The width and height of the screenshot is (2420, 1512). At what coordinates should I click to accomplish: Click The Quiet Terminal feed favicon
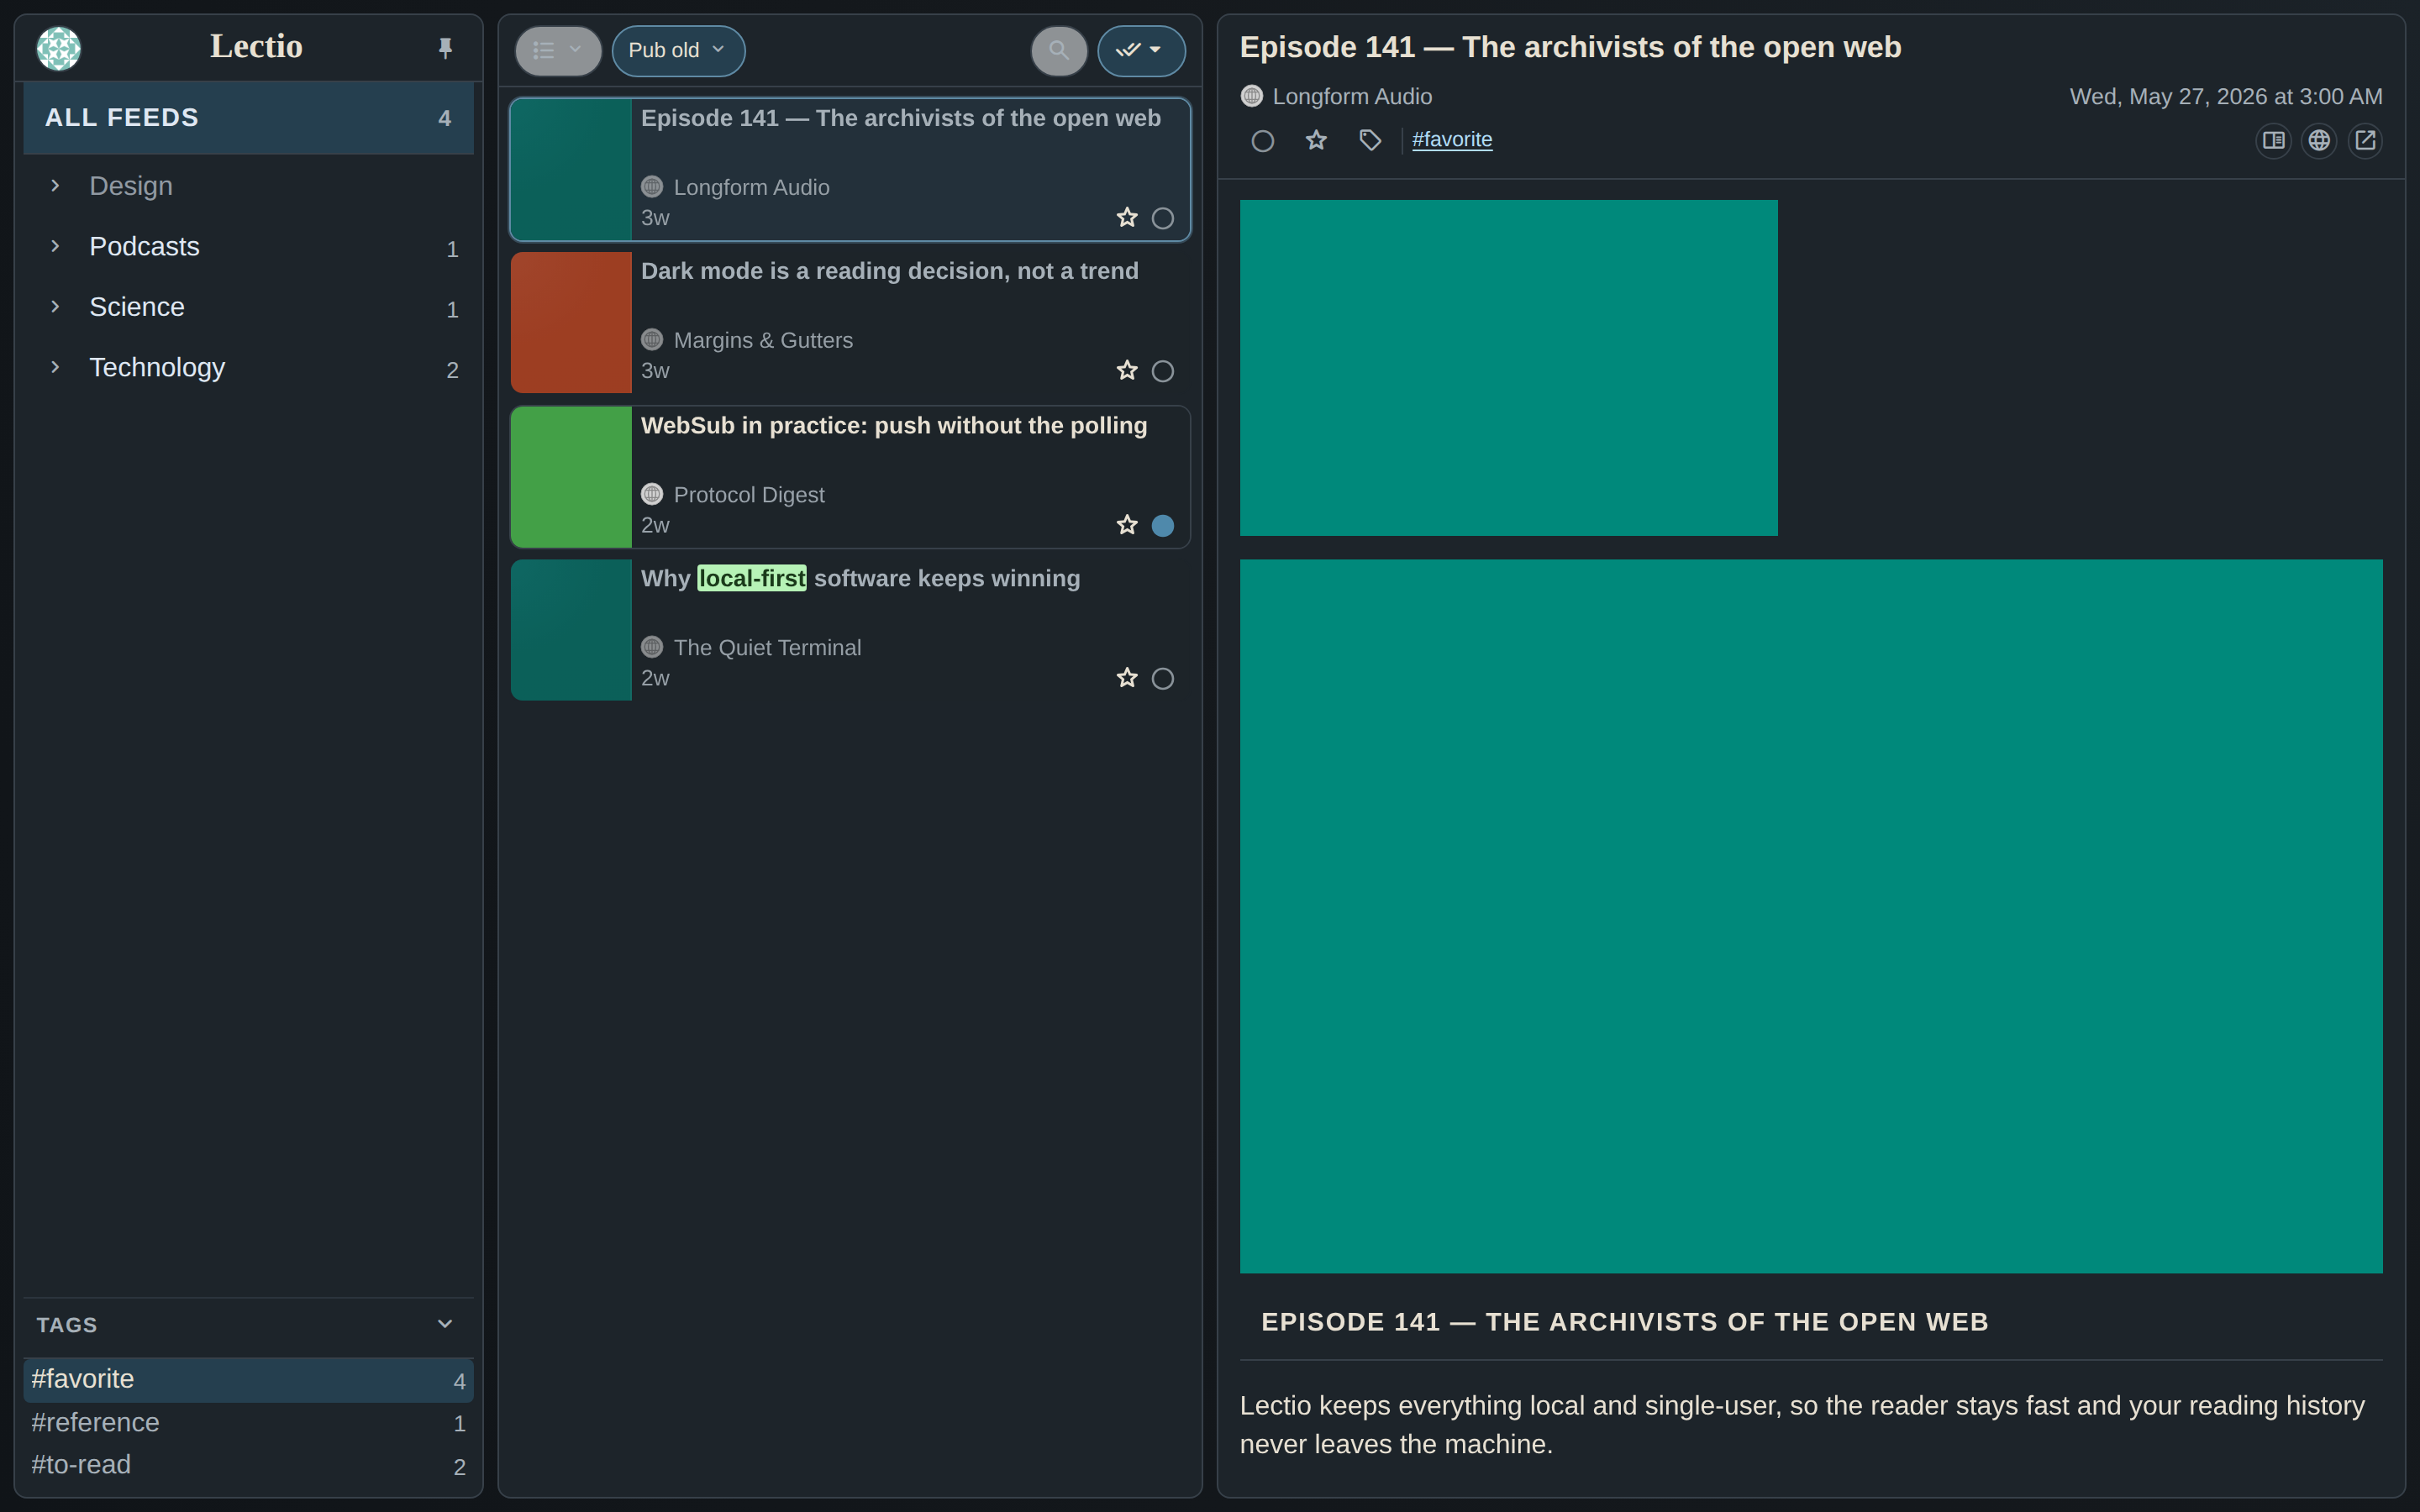[652, 647]
